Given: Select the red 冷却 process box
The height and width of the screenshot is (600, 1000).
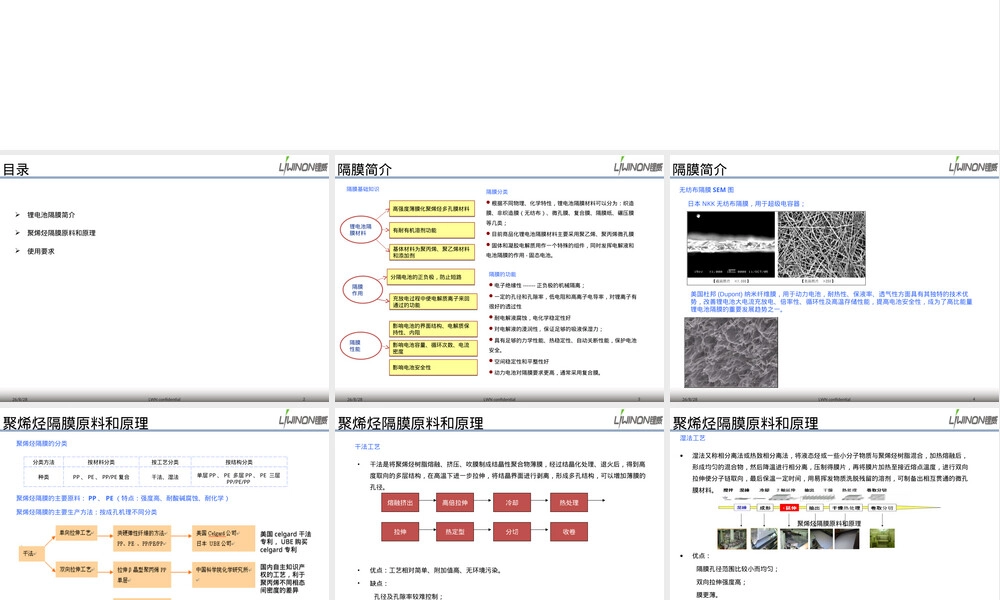Looking at the screenshot, I should (512, 502).
